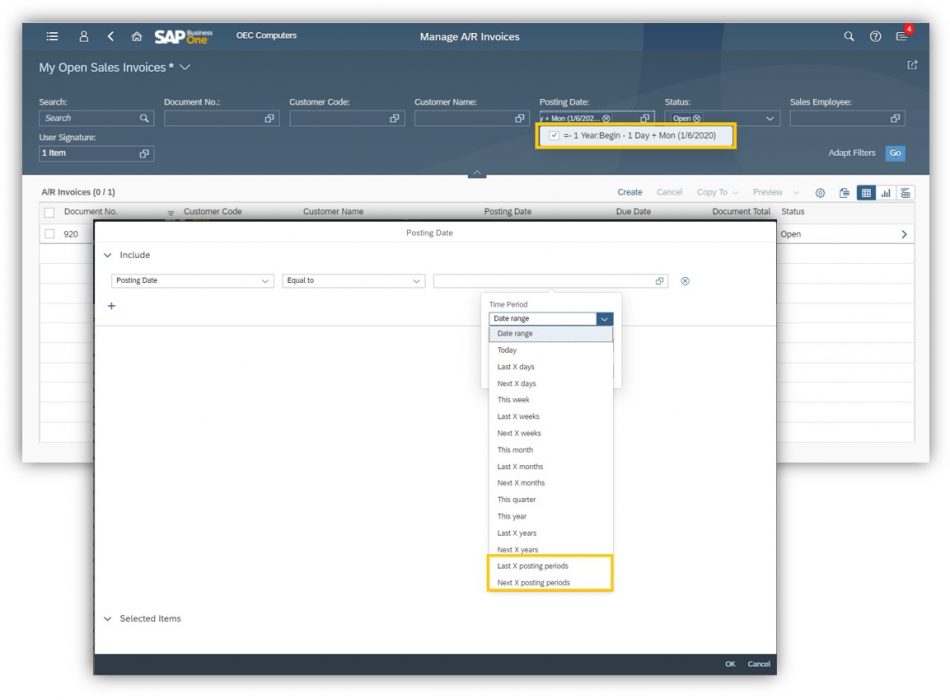Image resolution: width=950 pixels, height=700 pixels.
Task: Go to the home screen icon
Action: [136, 36]
